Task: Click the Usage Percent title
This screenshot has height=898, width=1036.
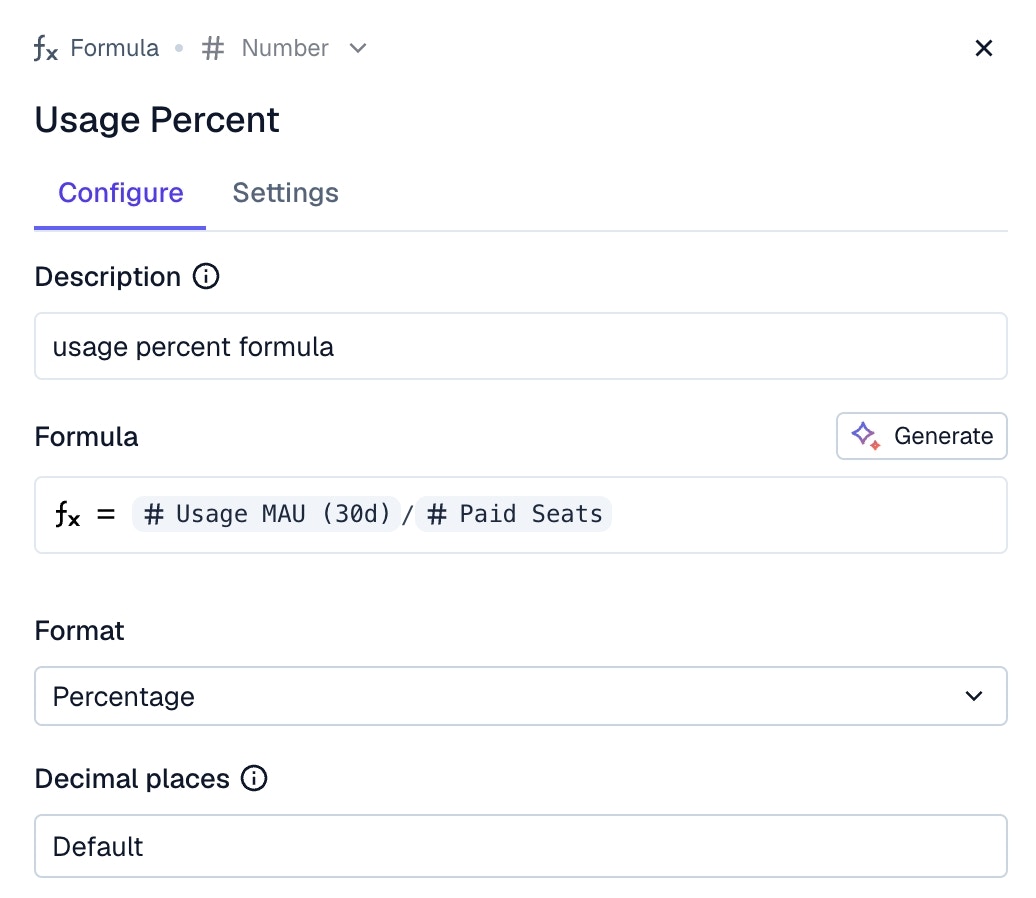Action: (157, 120)
